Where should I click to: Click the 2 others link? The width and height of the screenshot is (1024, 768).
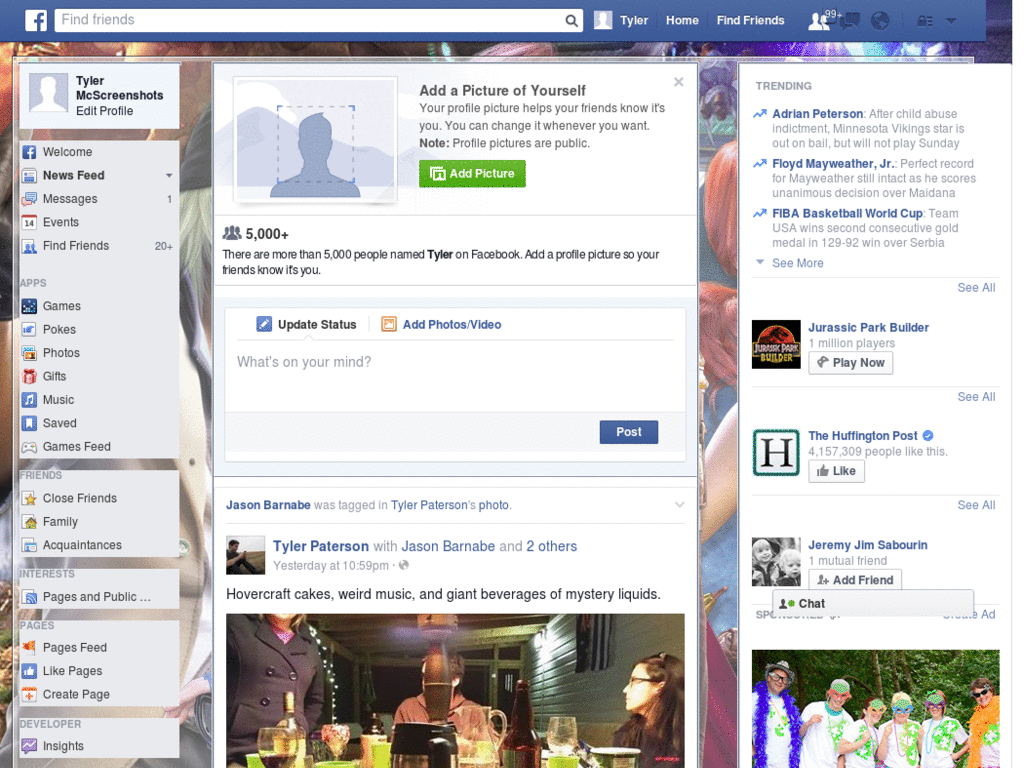tap(552, 547)
